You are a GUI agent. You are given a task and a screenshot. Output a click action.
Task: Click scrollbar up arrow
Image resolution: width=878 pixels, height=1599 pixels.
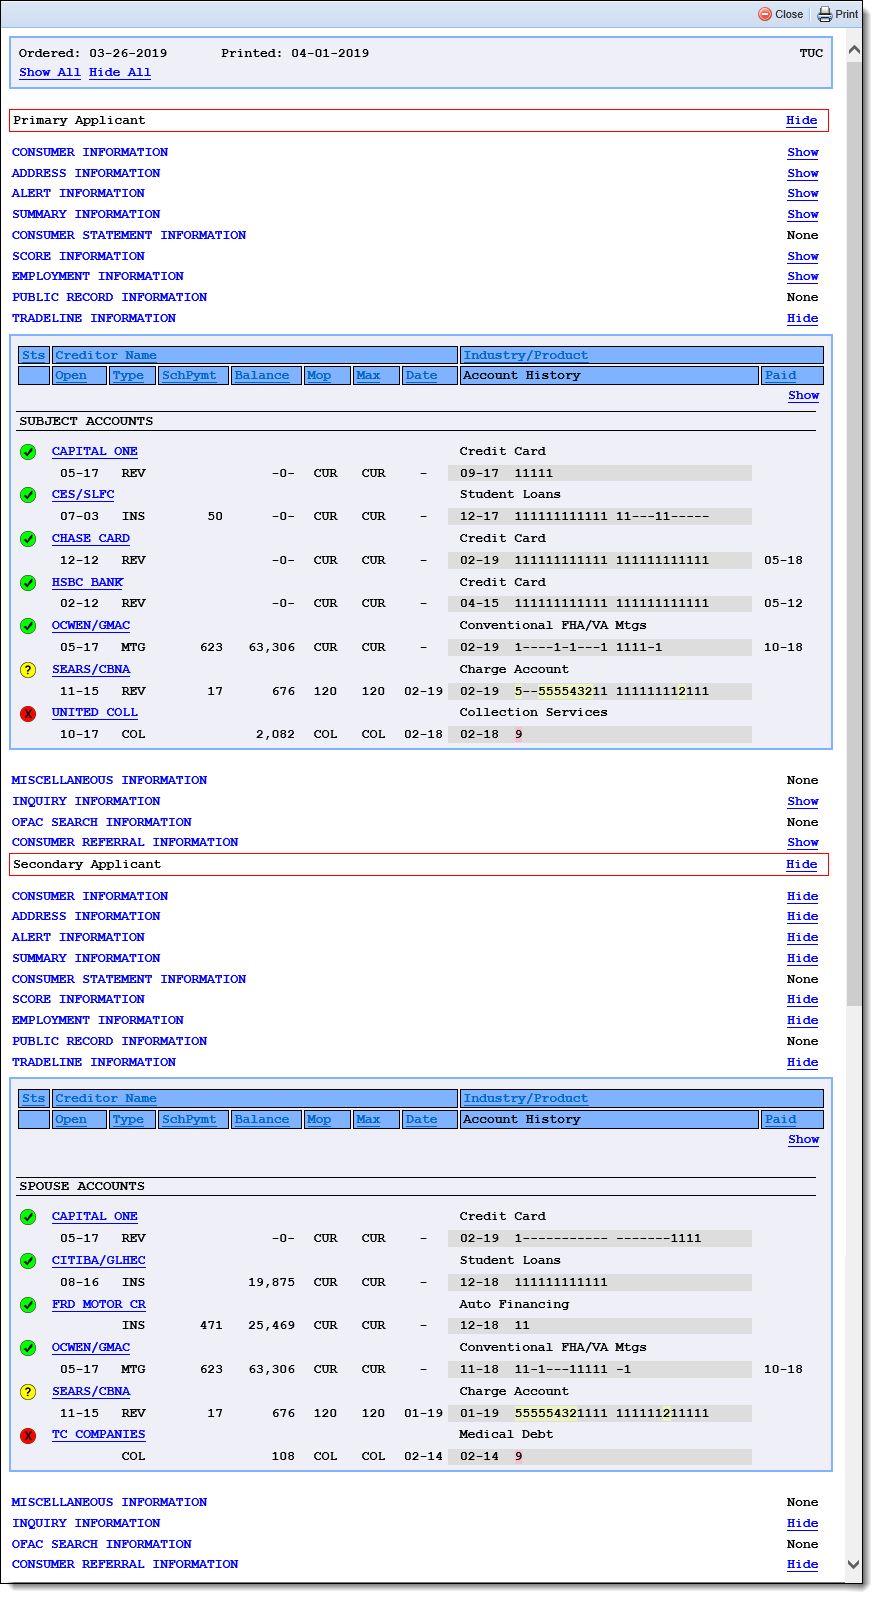tap(854, 49)
